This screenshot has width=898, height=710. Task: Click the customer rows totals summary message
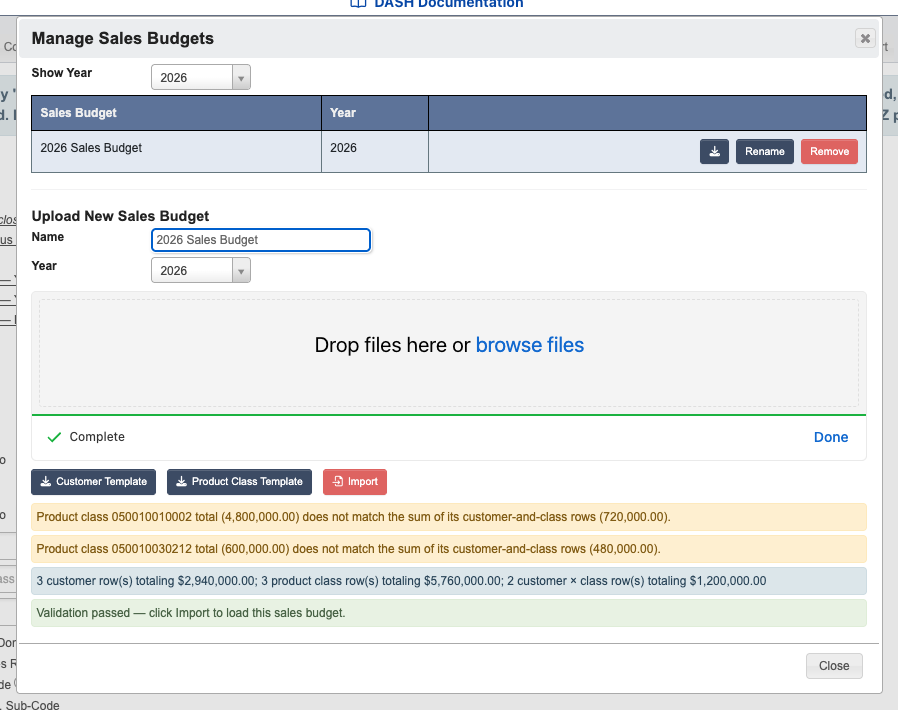click(x=449, y=581)
